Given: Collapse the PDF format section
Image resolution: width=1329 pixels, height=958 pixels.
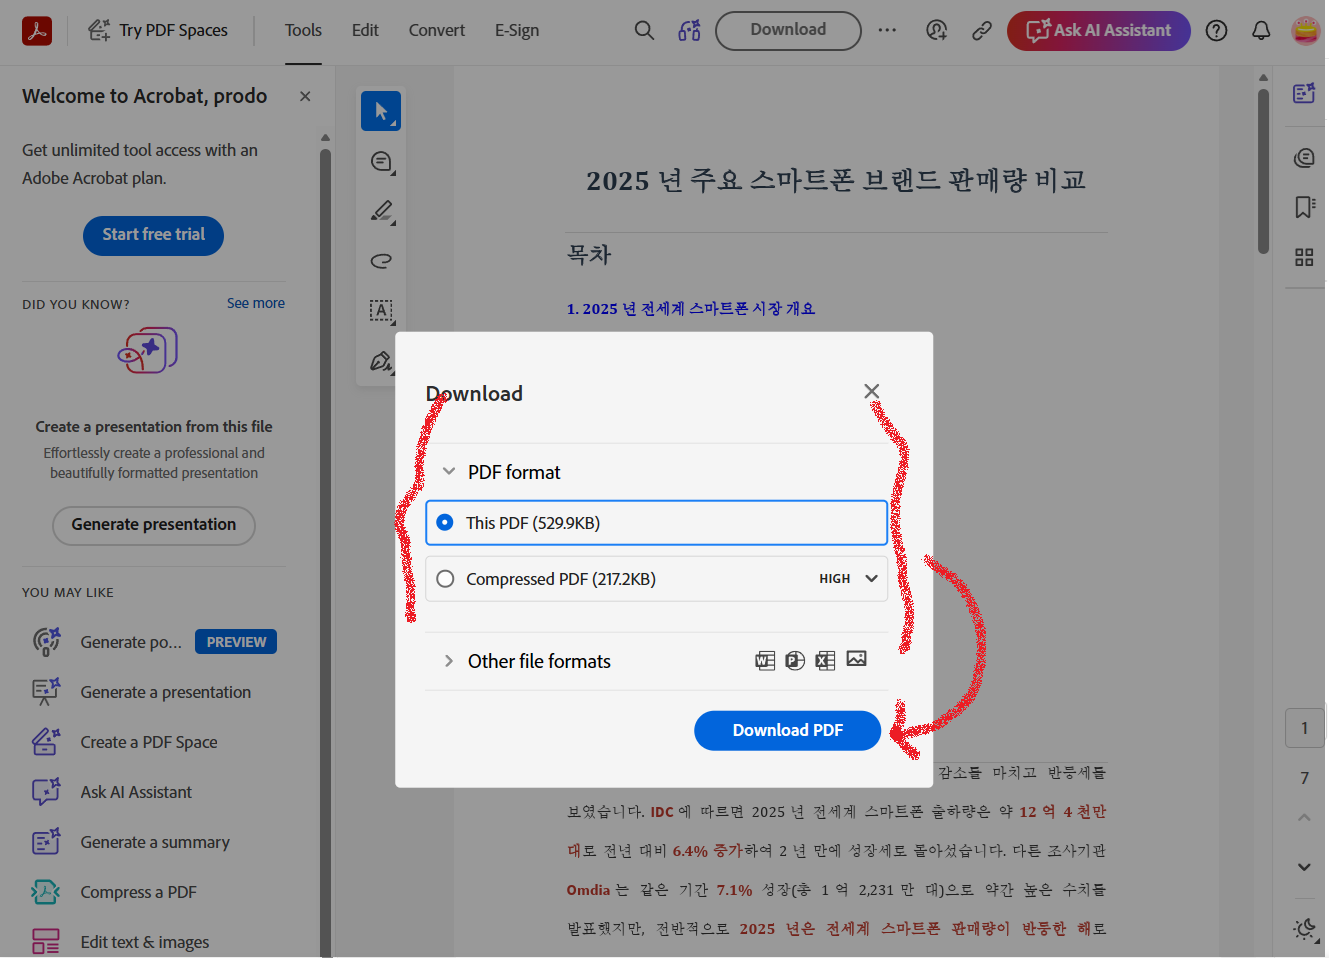Looking at the screenshot, I should click(x=447, y=471).
